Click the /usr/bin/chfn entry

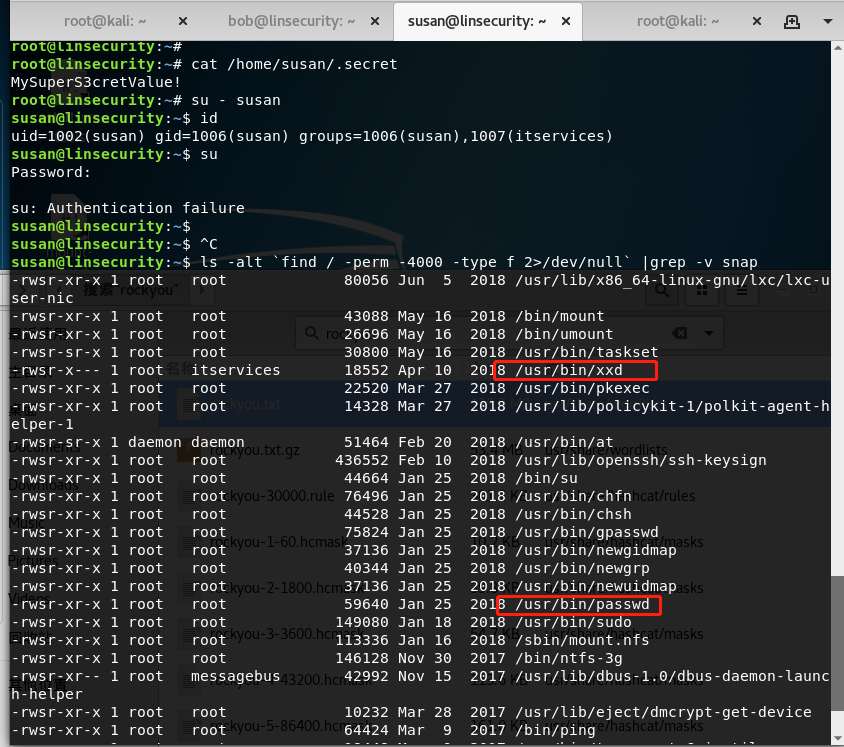coord(573,497)
